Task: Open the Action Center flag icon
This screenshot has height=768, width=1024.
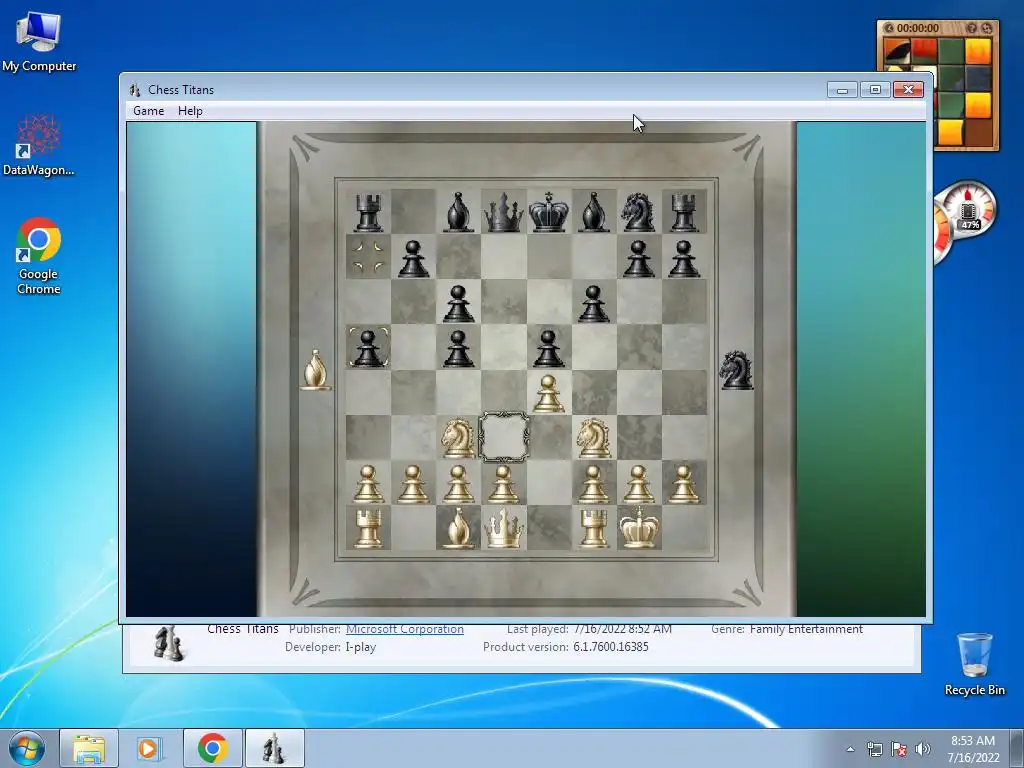Action: [x=899, y=749]
